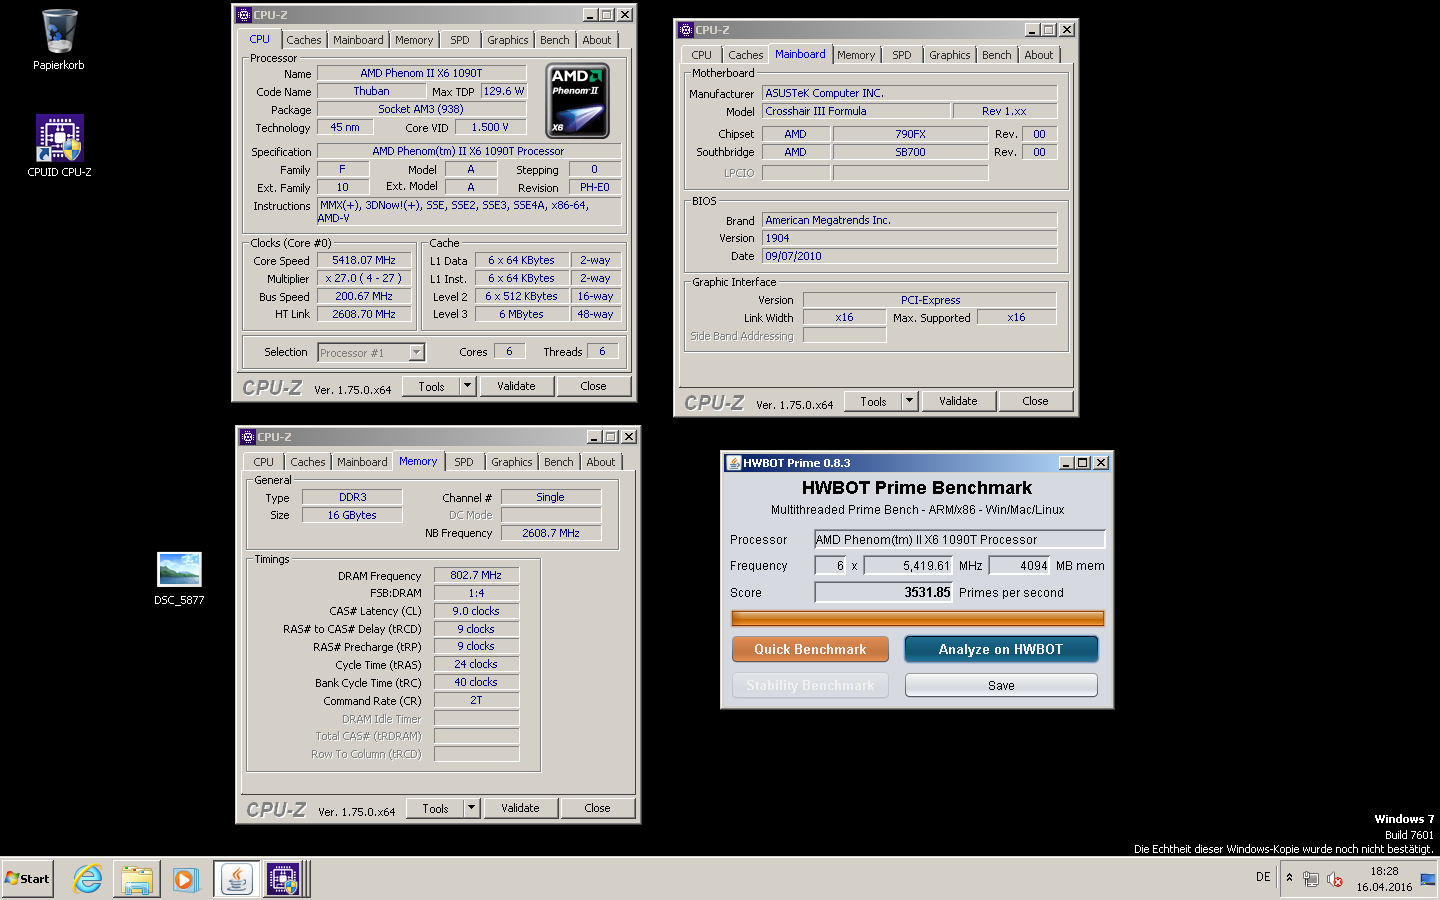Expand Tools dropdown arrow in Memory window
The width and height of the screenshot is (1440, 900).
tap(471, 808)
